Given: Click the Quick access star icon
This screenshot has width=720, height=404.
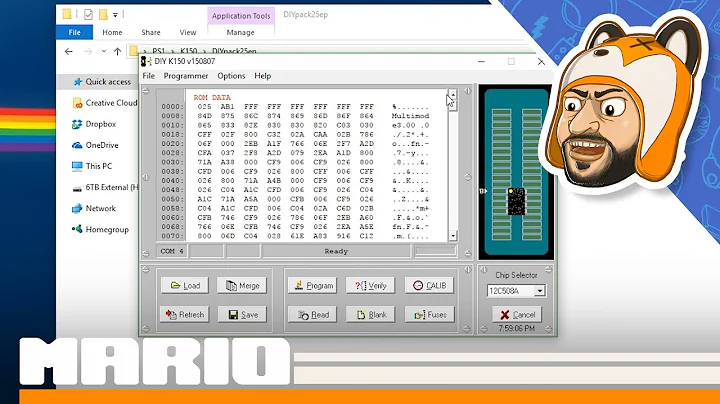Looking at the screenshot, I should (x=78, y=82).
